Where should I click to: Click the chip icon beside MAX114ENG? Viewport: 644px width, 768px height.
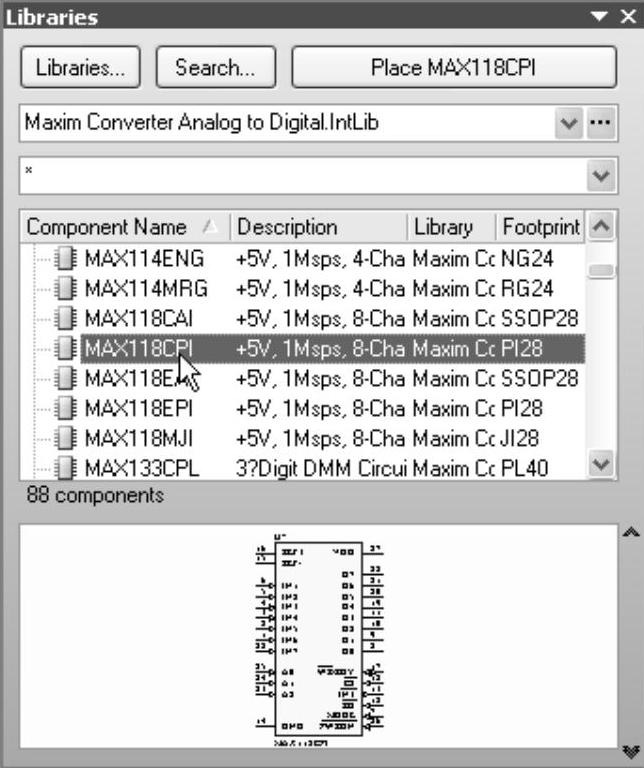(x=66, y=259)
